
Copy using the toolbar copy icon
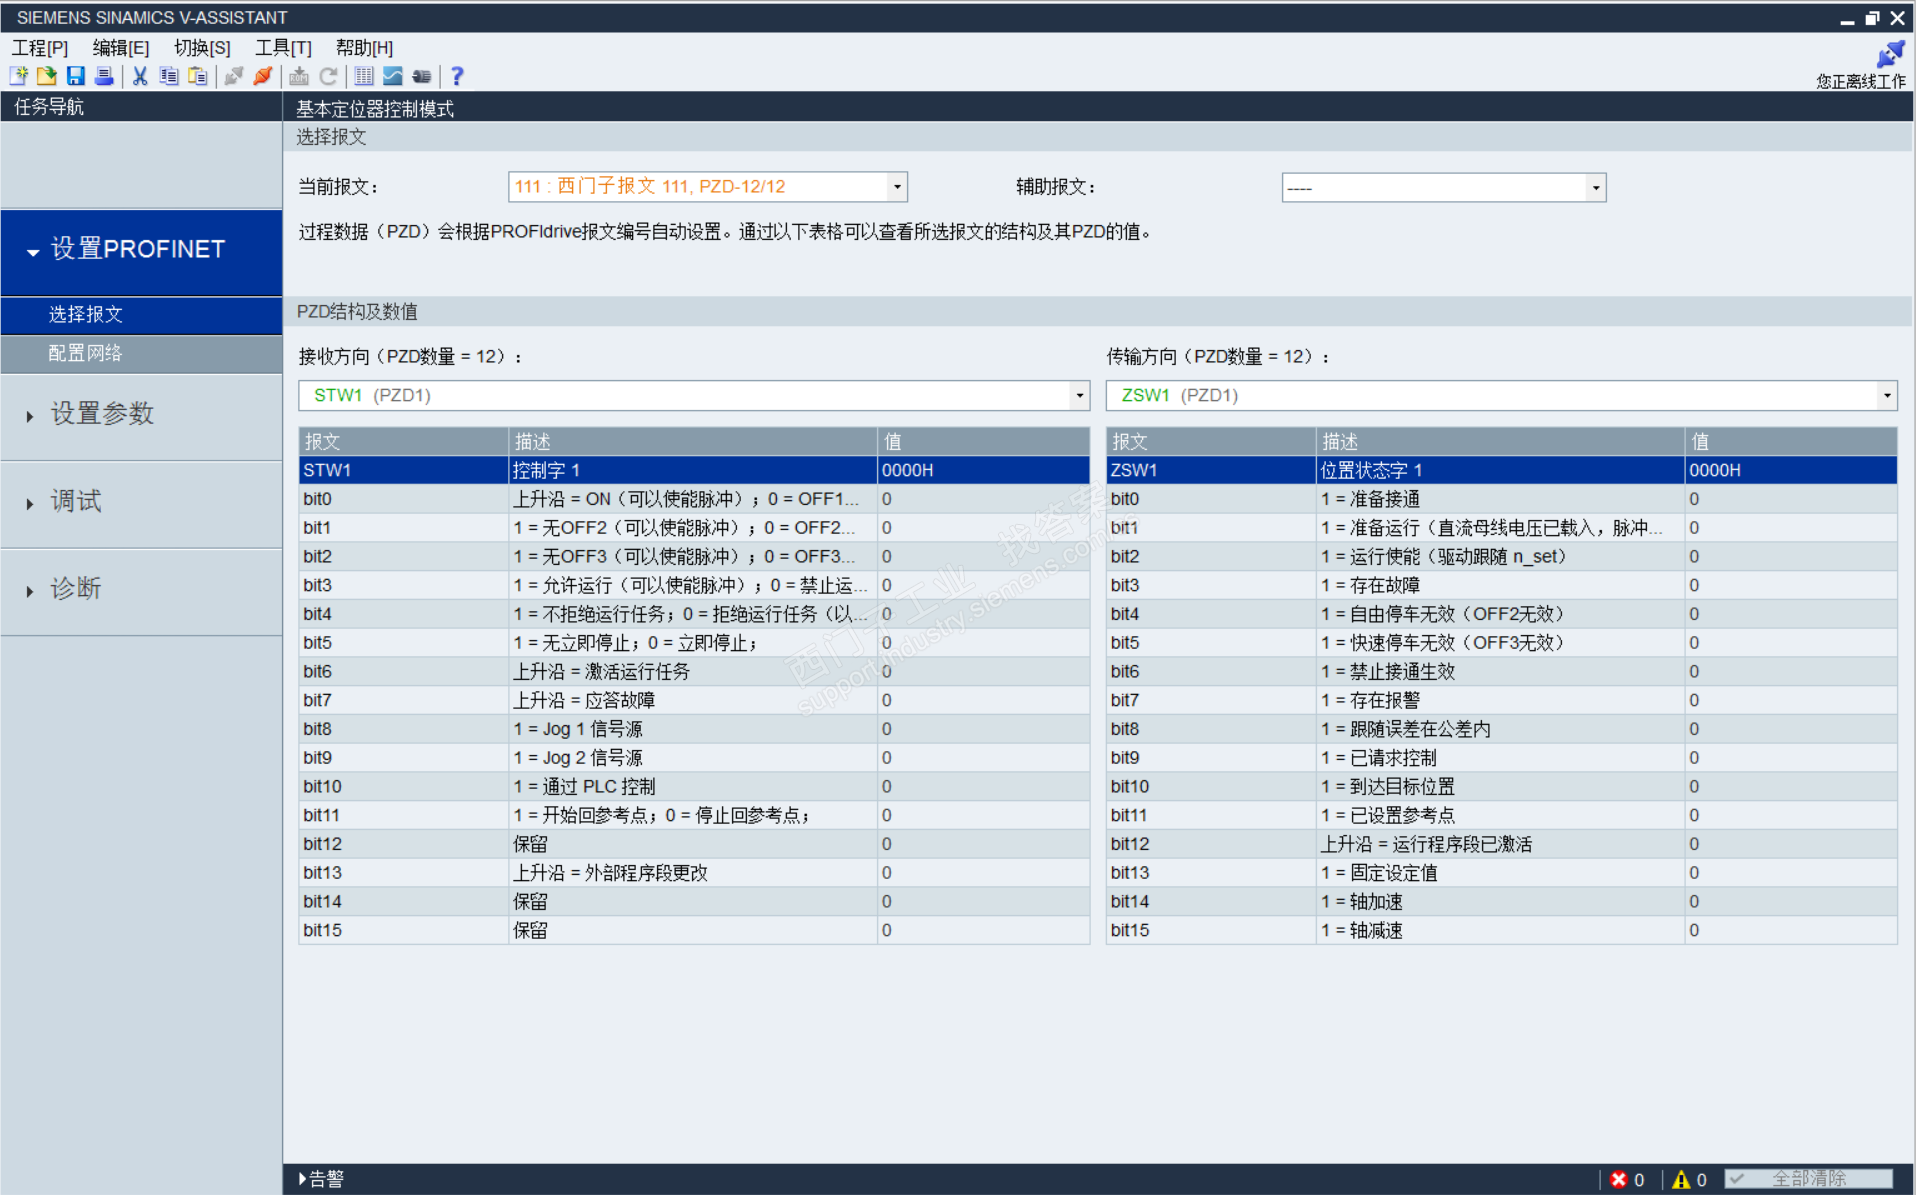click(169, 76)
